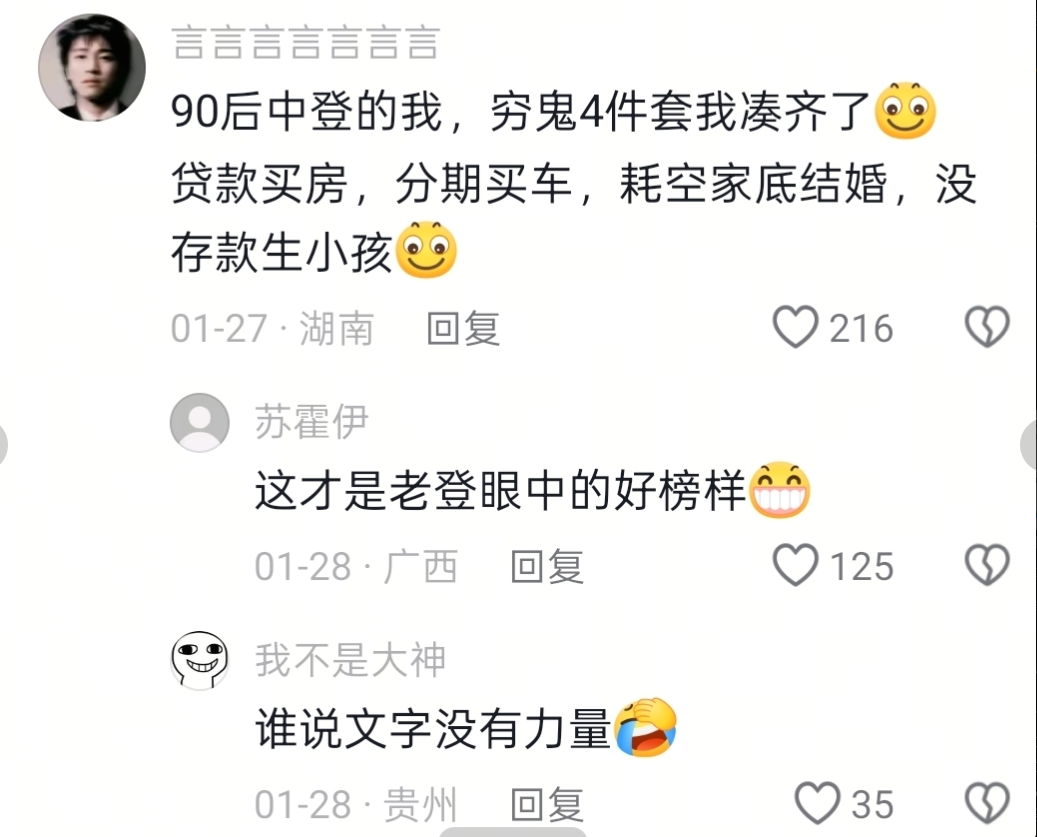Image resolution: width=1037 pixels, height=837 pixels.
Task: Open username 言言言言言言言 profile
Action: [x=306, y=43]
